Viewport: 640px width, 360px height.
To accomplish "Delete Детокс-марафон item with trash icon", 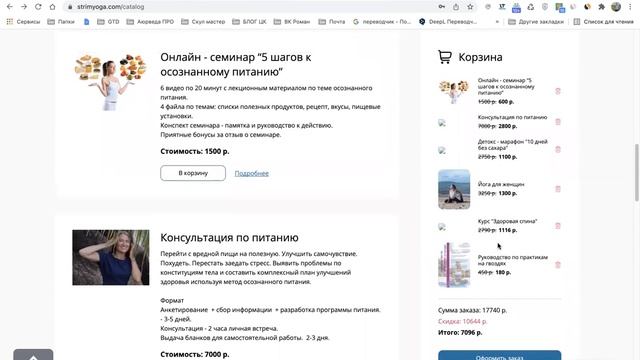I will 558,149.
